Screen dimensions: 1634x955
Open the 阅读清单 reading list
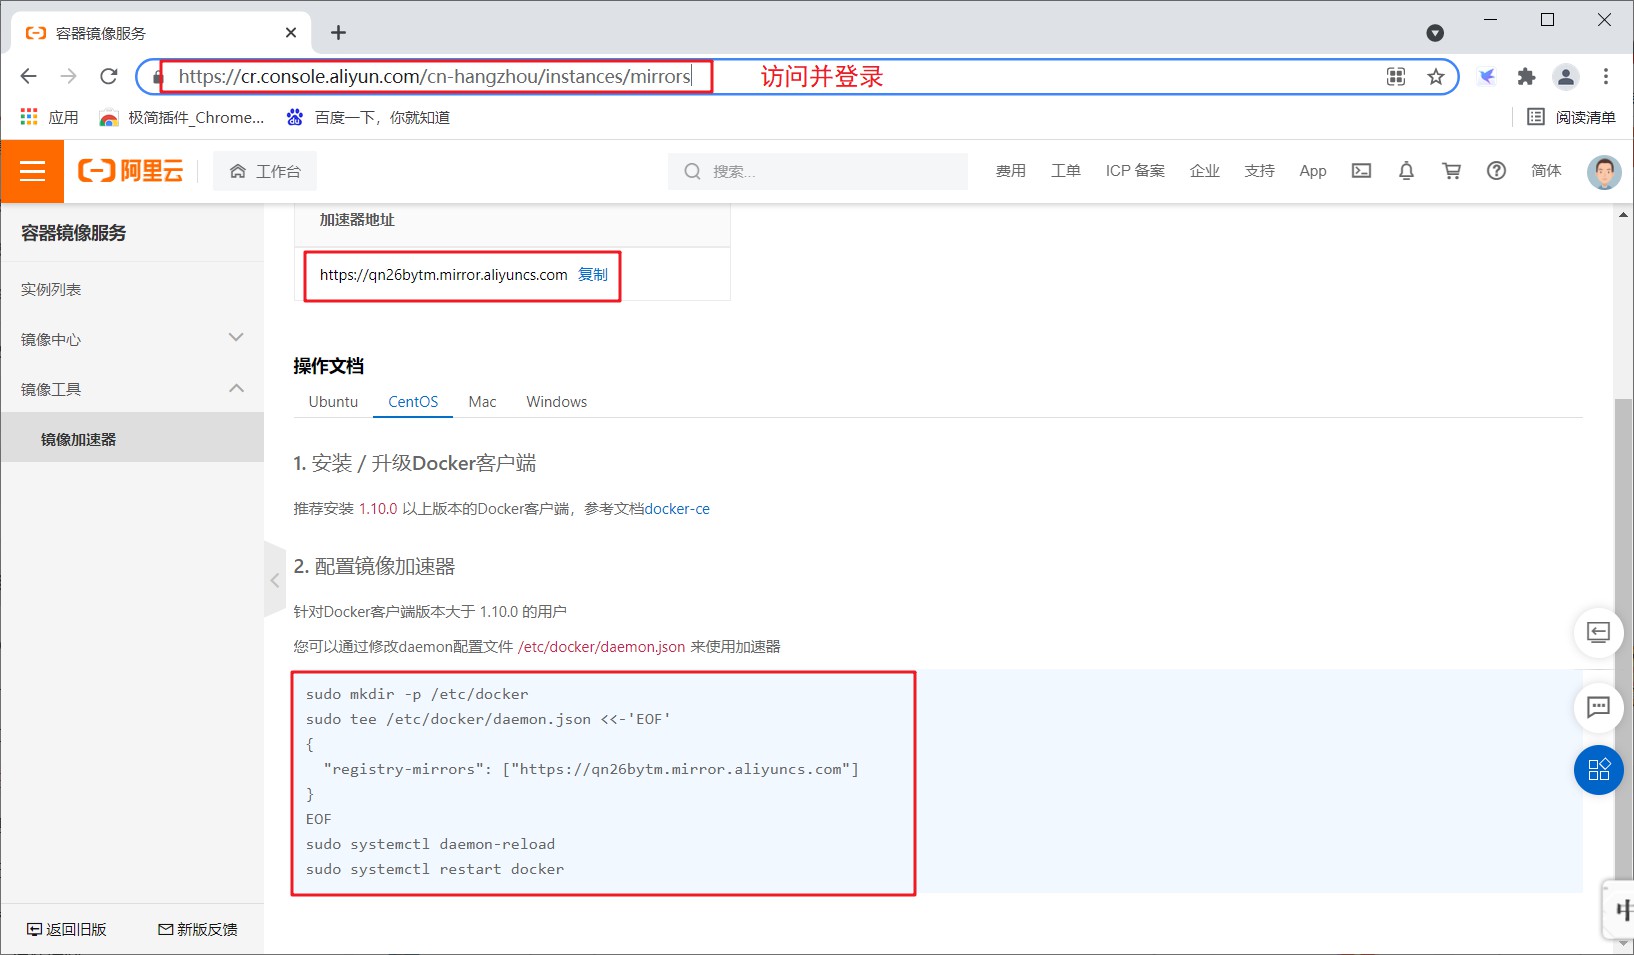point(1572,117)
